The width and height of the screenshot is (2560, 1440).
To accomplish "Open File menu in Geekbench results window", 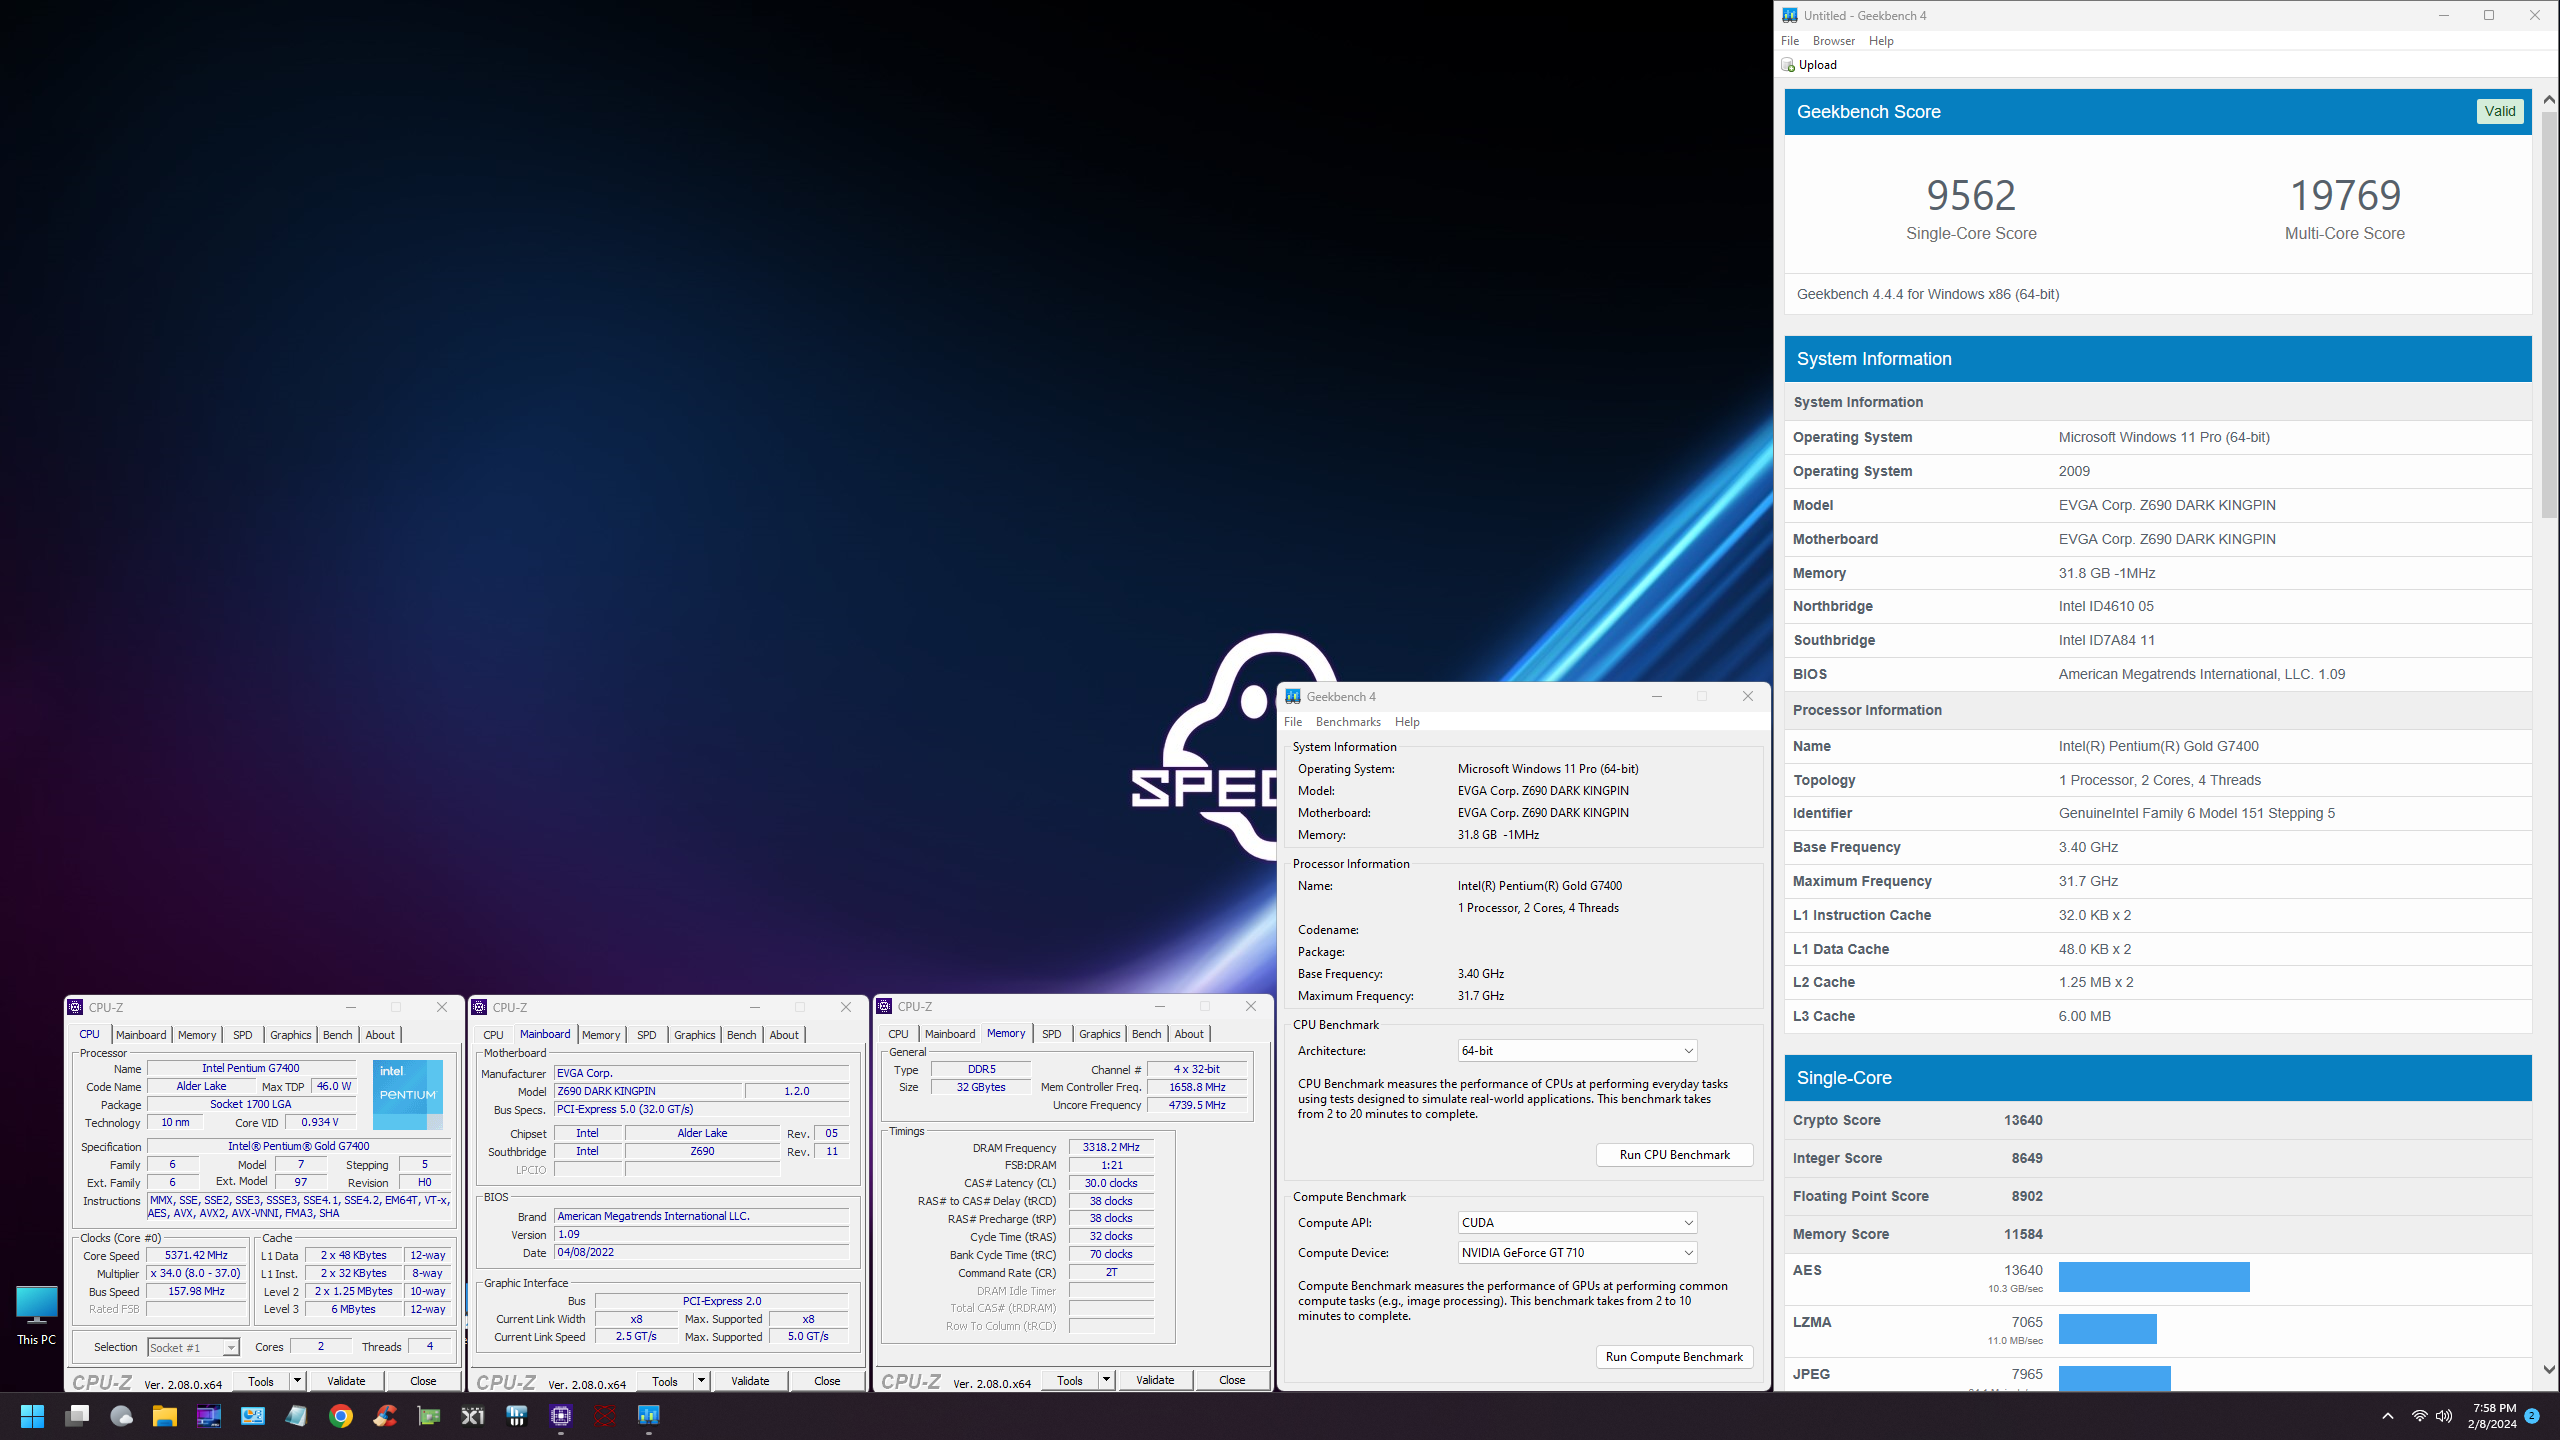I will click(1790, 41).
